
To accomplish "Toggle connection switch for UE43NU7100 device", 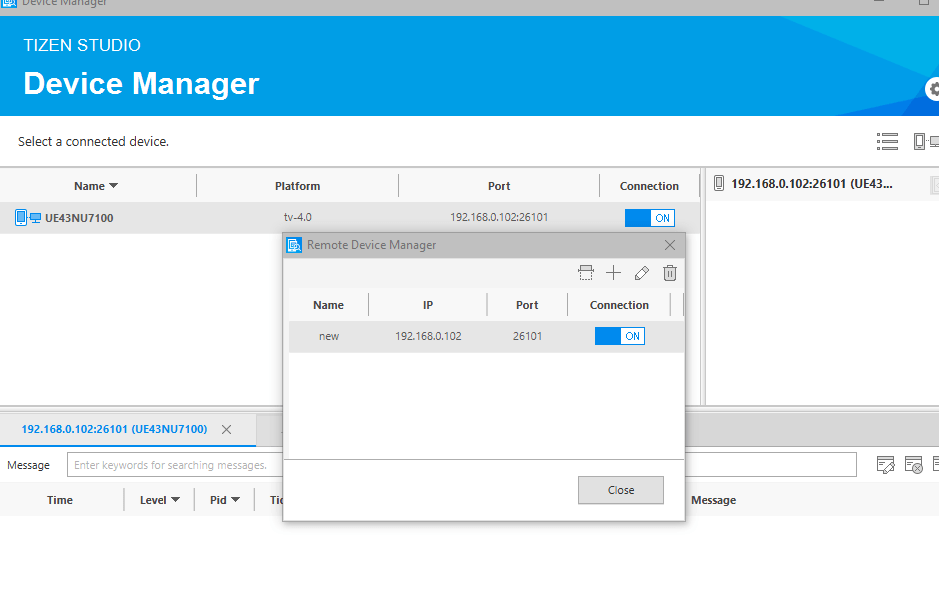I will tap(649, 218).
